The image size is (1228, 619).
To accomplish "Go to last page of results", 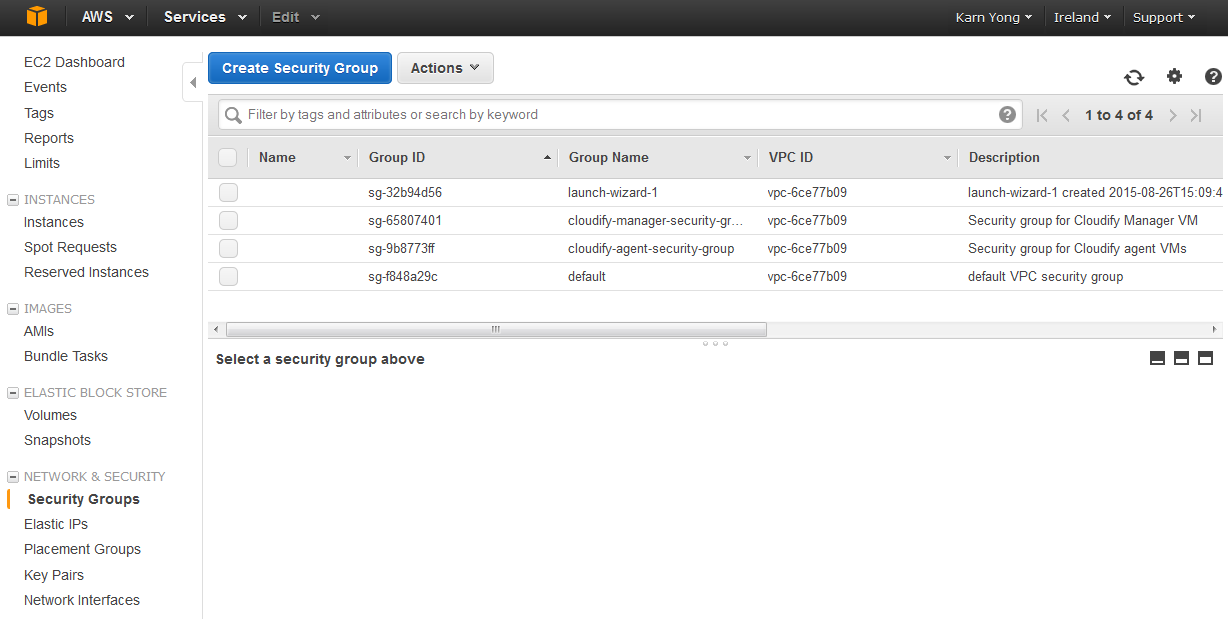I will [x=1196, y=115].
